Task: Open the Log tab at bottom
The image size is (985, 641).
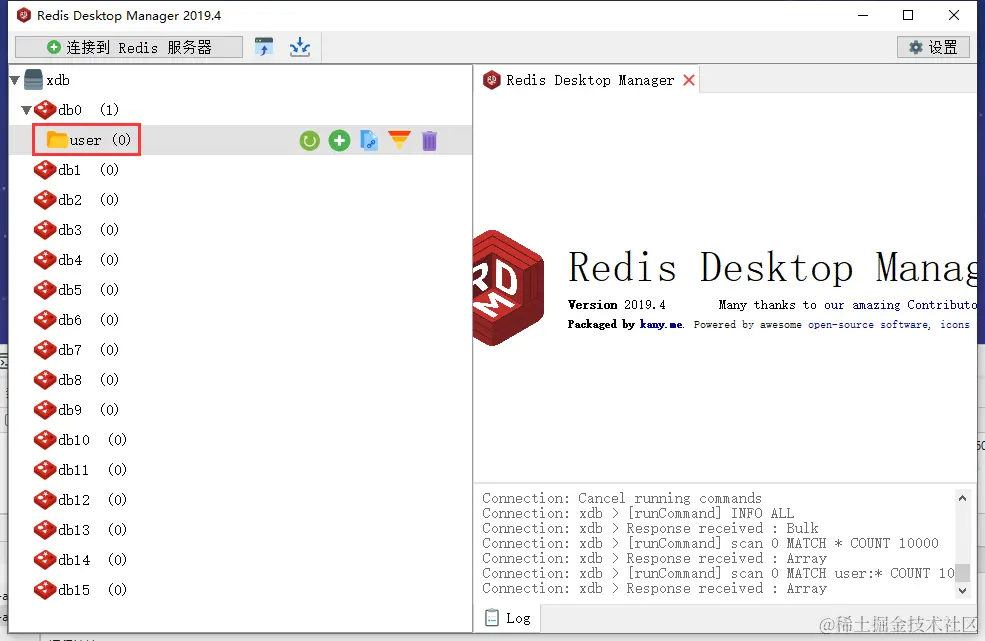Action: coord(508,618)
